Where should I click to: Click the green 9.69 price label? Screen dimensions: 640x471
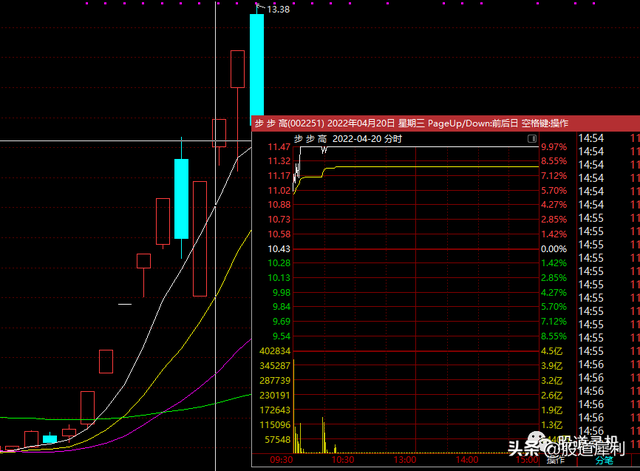point(281,322)
